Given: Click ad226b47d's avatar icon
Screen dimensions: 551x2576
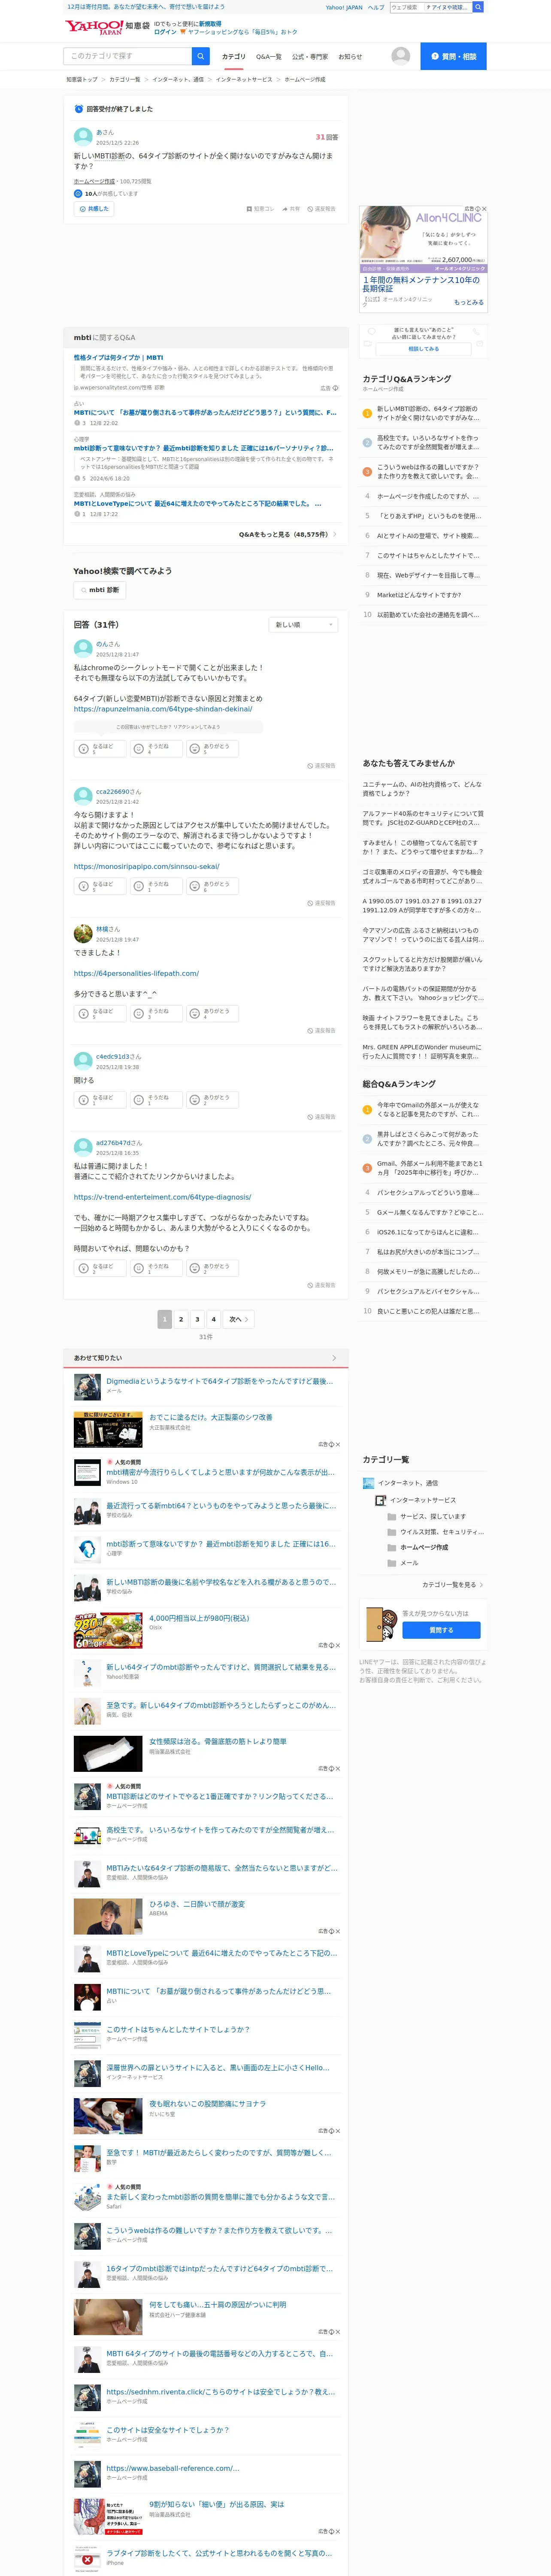Looking at the screenshot, I should click(83, 1147).
